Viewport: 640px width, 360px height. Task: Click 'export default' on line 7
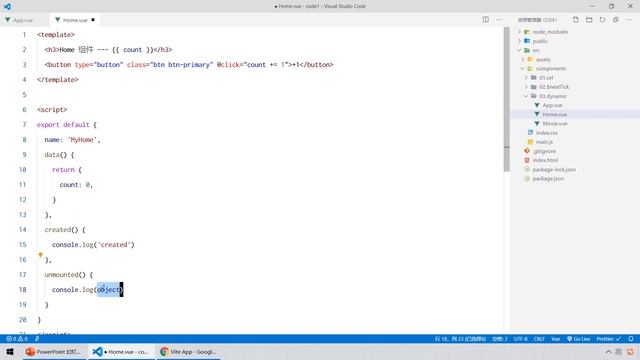point(63,124)
